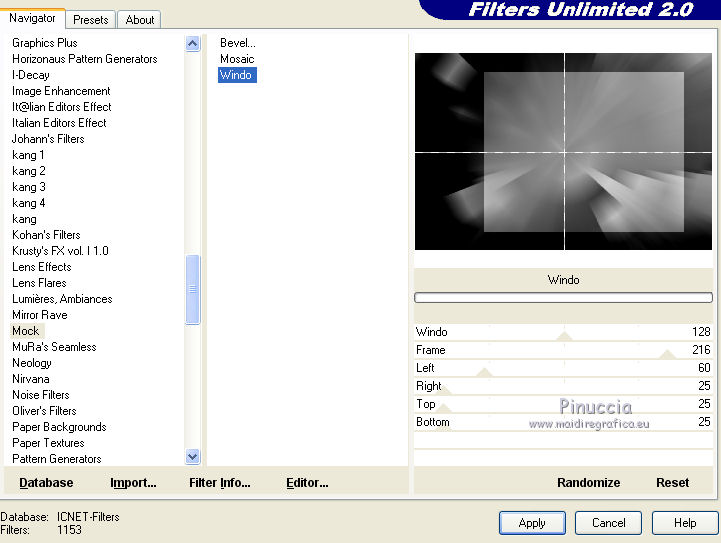Viewport: 721px width, 543px height.
Task: Click the scroll up arrow in filter list
Action: tap(193, 44)
